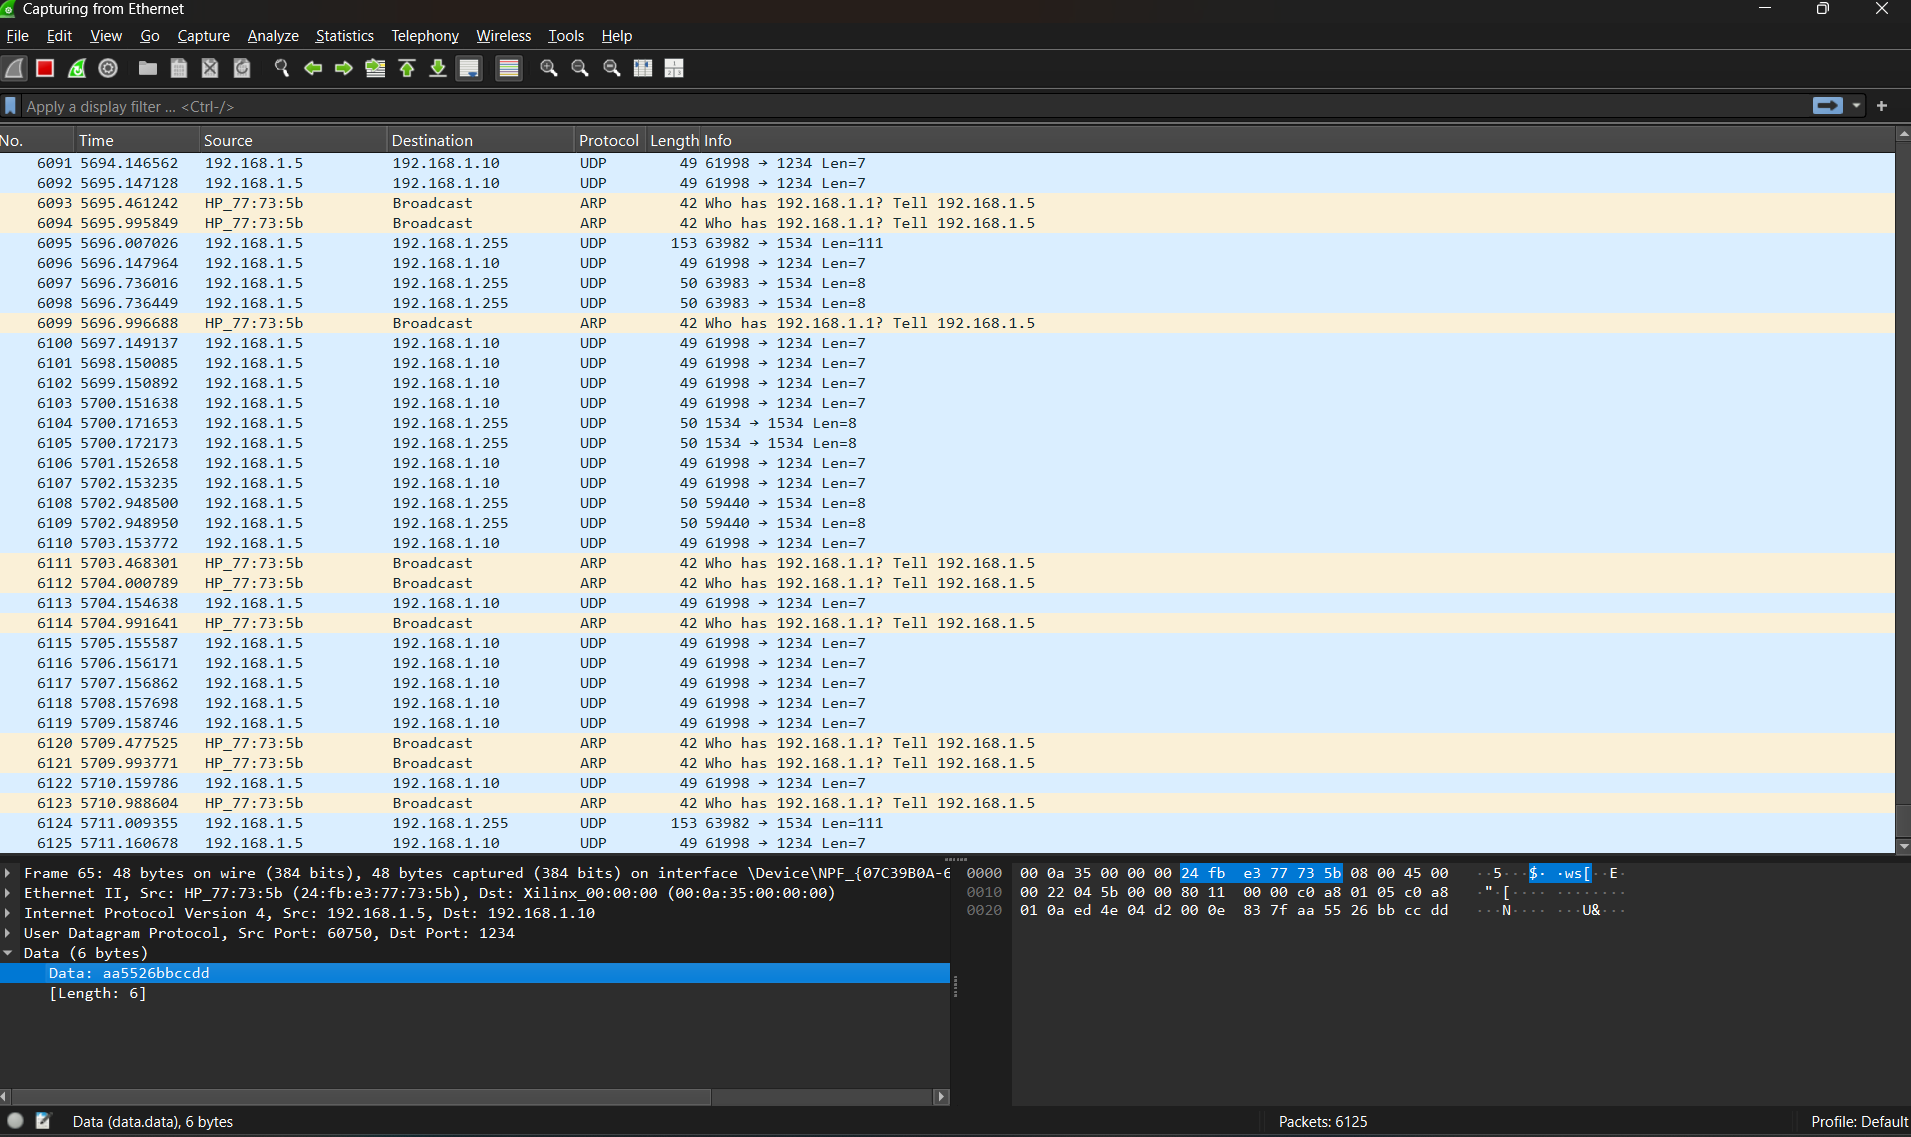Stop the running capture with red square

coord(45,68)
